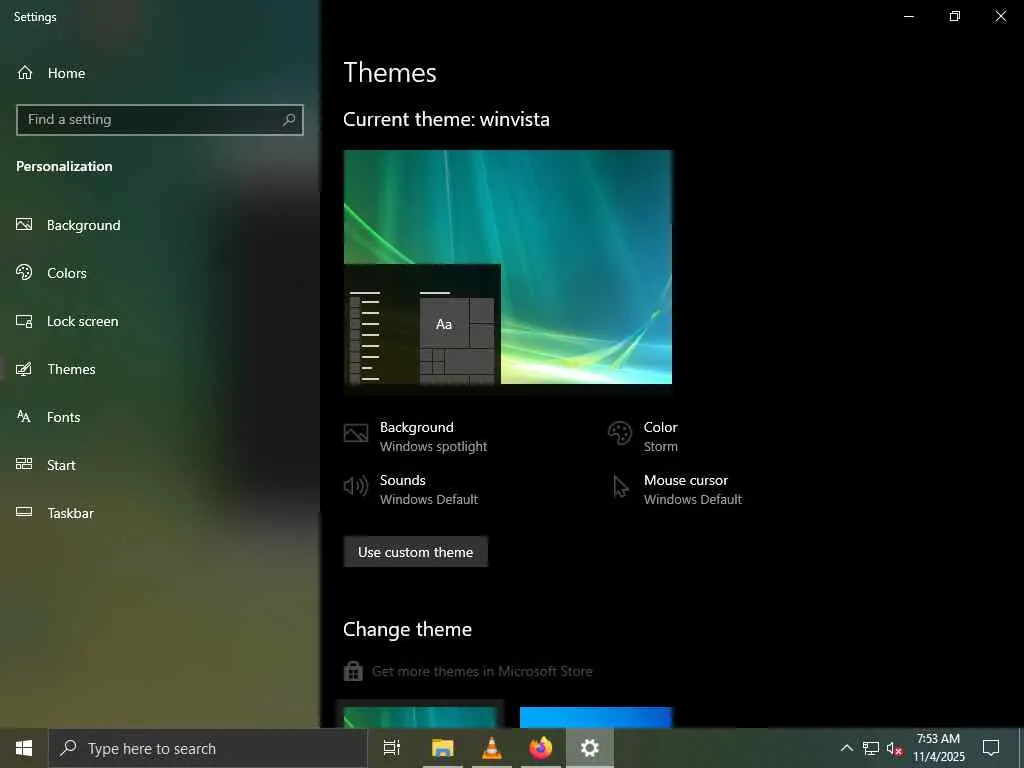Minimize the Settings window

908,16
